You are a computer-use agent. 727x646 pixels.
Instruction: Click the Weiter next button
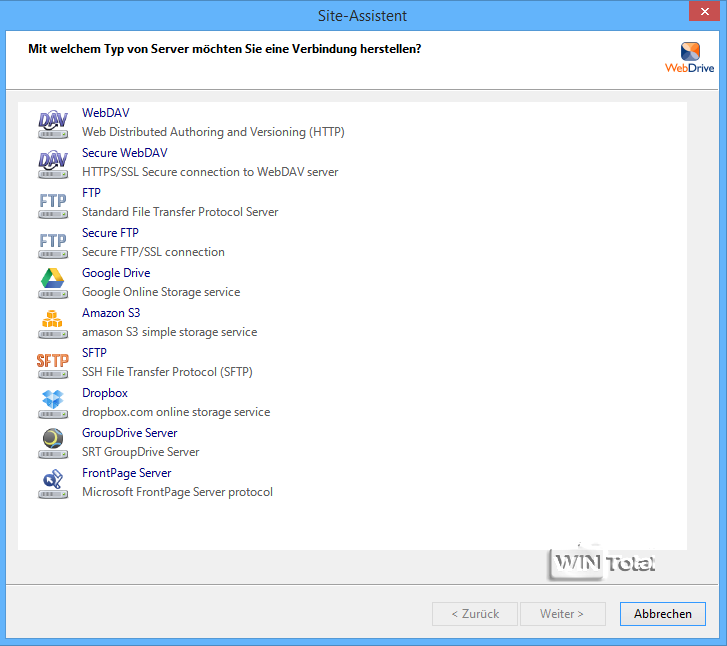(x=562, y=614)
